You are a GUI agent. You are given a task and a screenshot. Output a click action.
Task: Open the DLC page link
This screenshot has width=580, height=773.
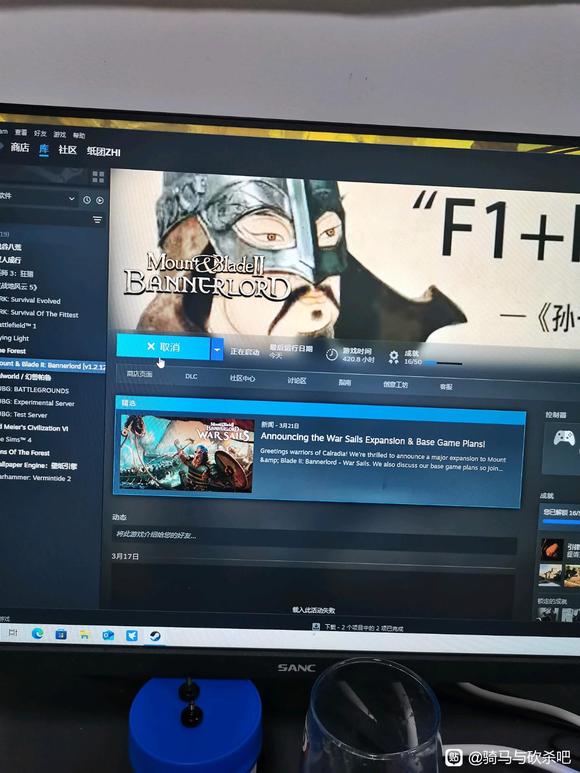pyautogui.click(x=191, y=376)
